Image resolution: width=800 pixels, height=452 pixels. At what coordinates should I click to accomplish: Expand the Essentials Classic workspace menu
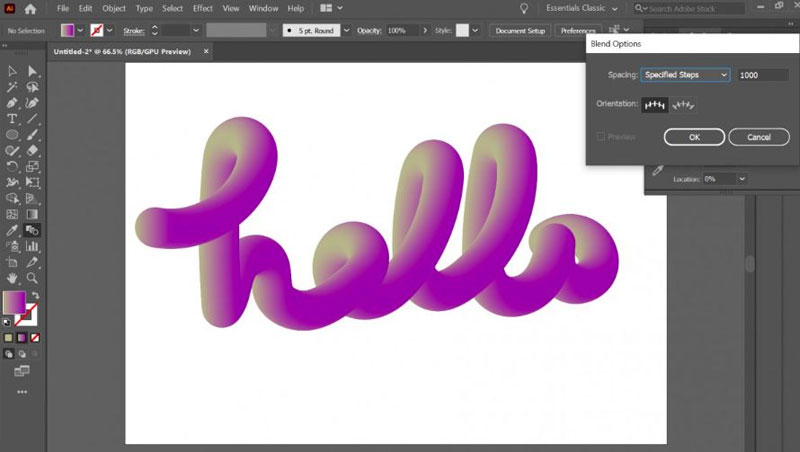(582, 8)
